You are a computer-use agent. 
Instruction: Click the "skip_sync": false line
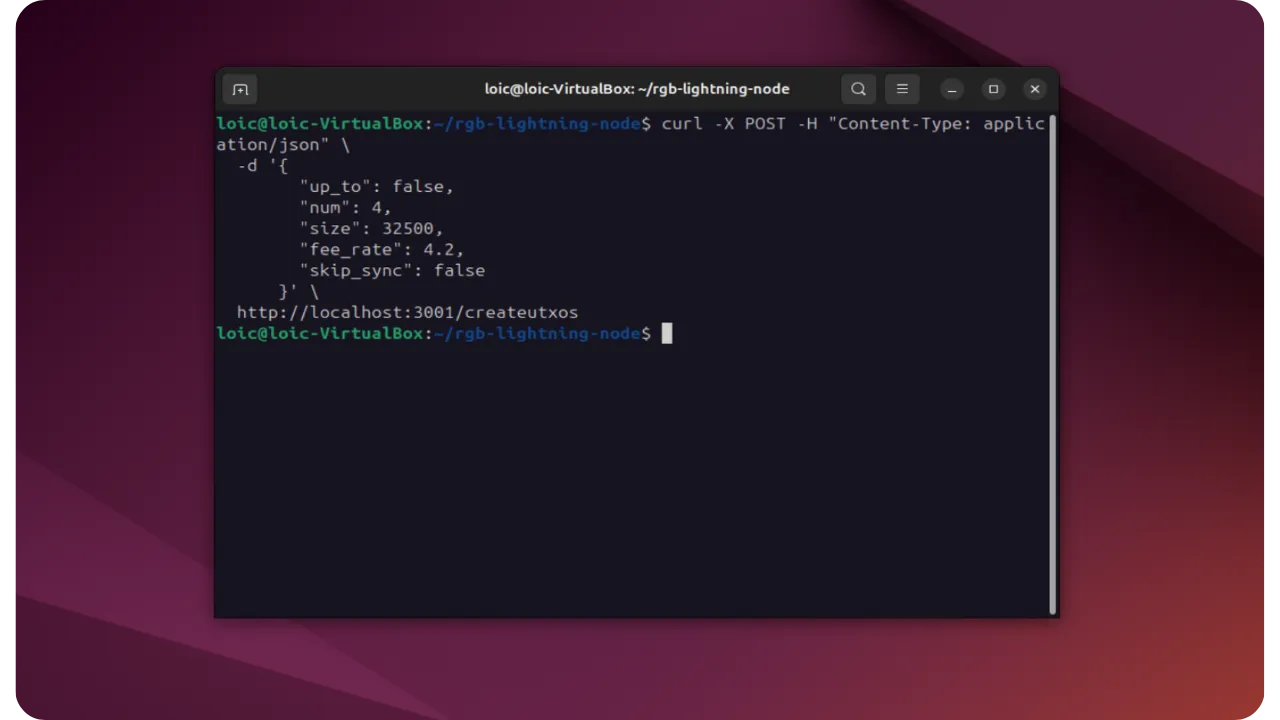[392, 270]
